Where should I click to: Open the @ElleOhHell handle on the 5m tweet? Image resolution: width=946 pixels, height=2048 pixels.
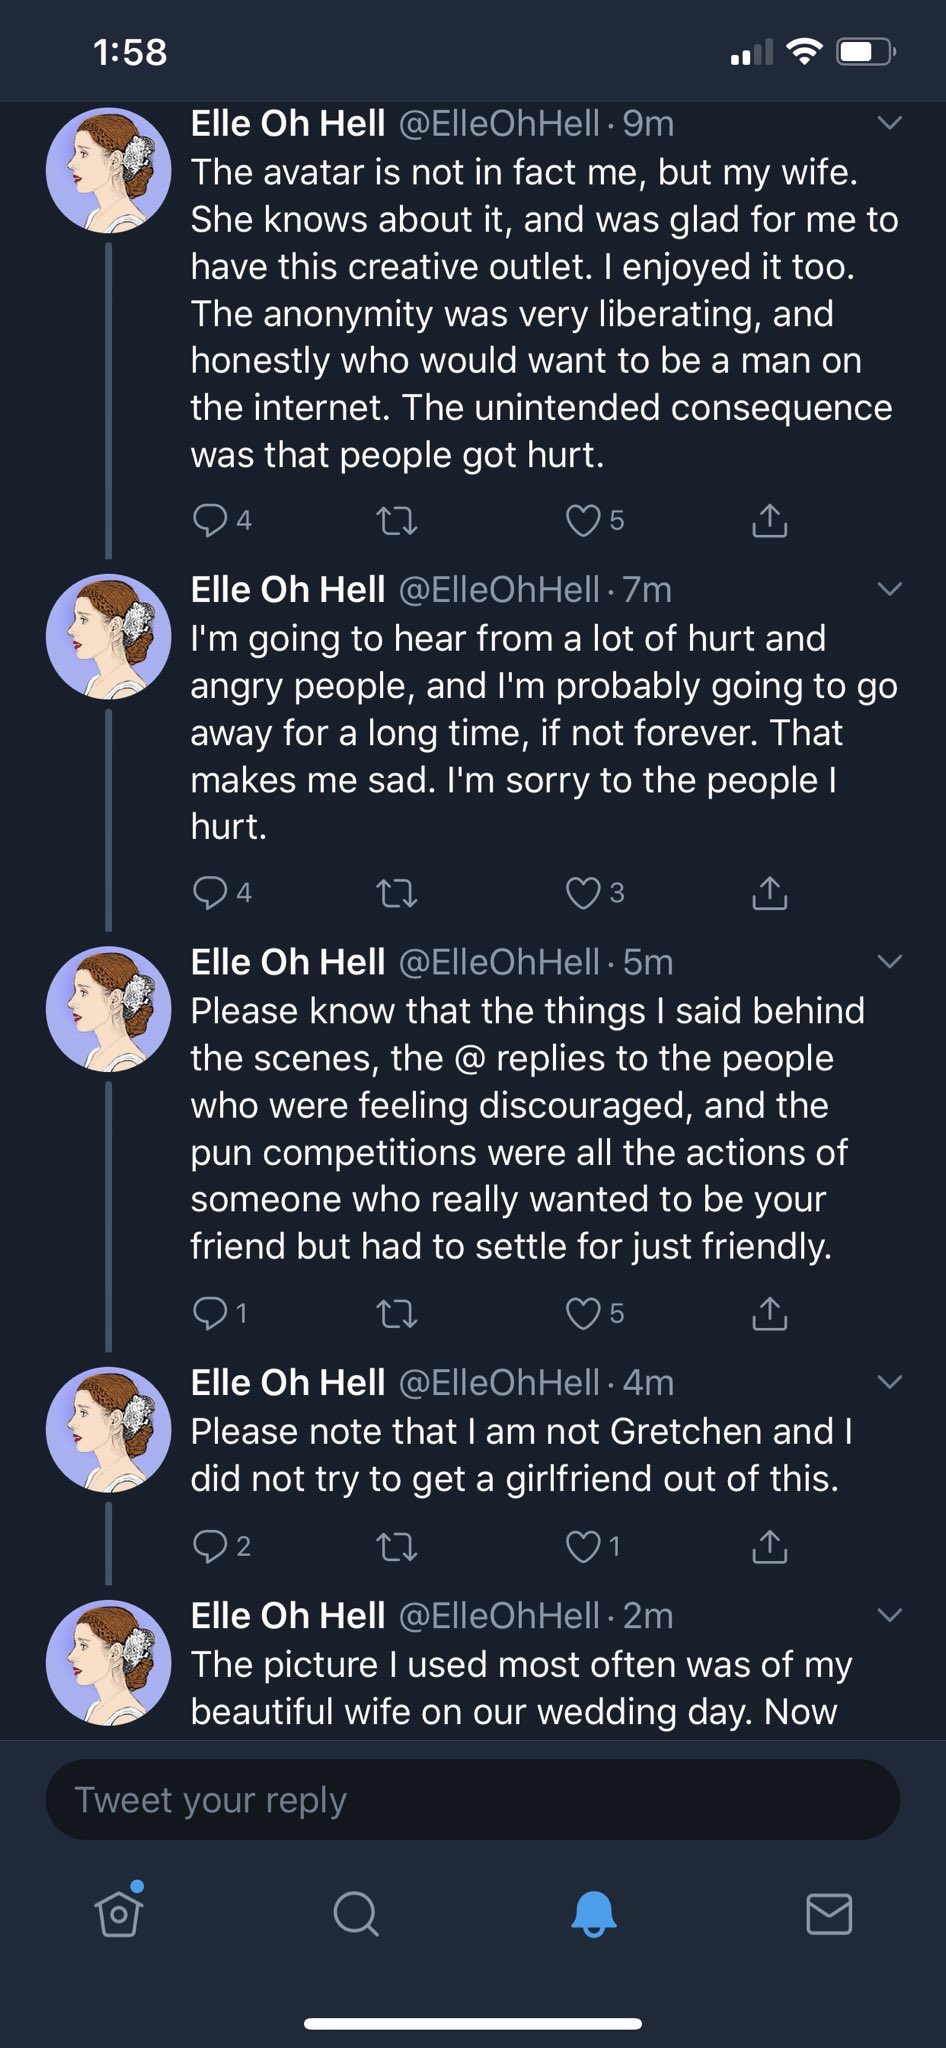(499, 962)
